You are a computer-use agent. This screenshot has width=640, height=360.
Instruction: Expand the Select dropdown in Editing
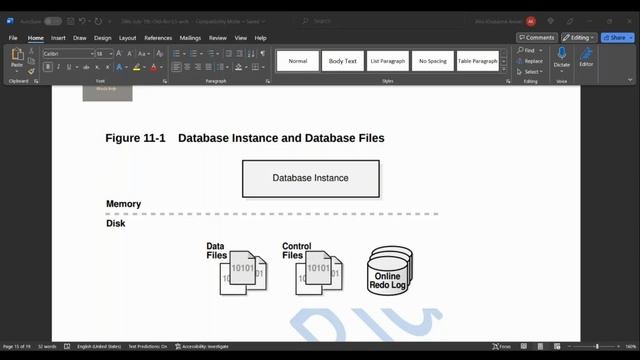[x=529, y=72]
